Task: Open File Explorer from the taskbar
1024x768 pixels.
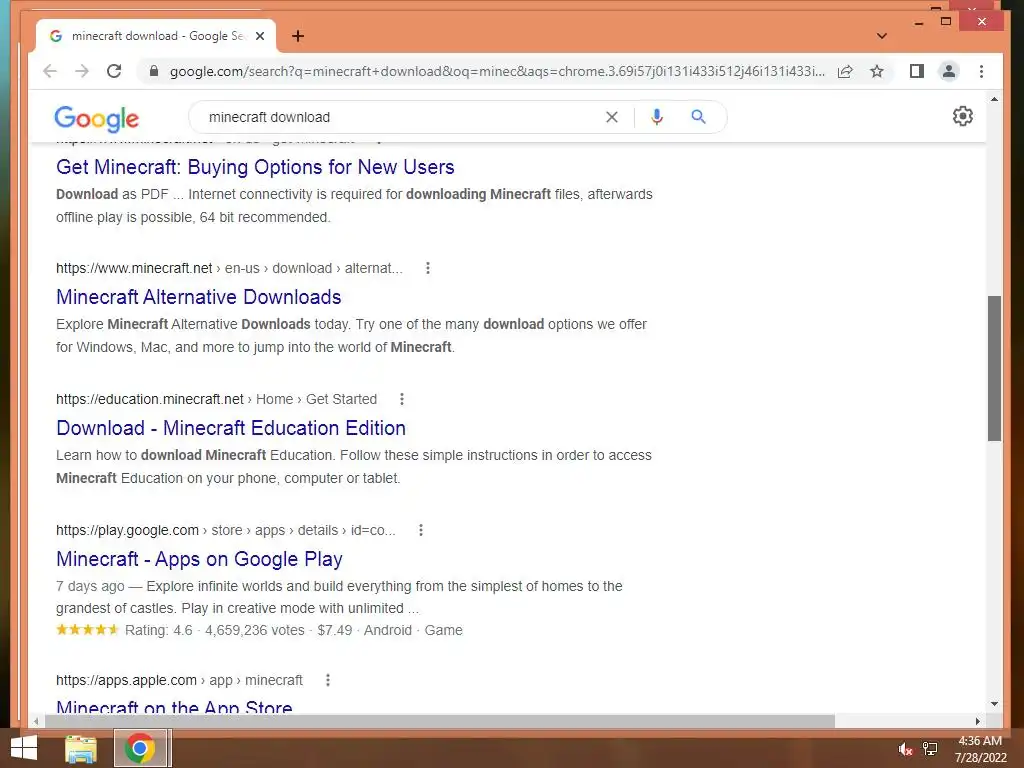Action: point(81,748)
